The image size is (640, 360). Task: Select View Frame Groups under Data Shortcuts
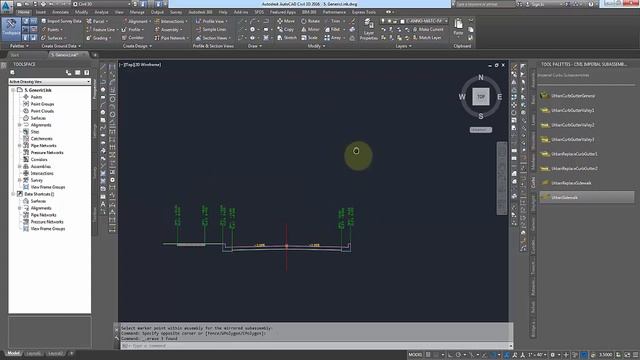point(48,229)
